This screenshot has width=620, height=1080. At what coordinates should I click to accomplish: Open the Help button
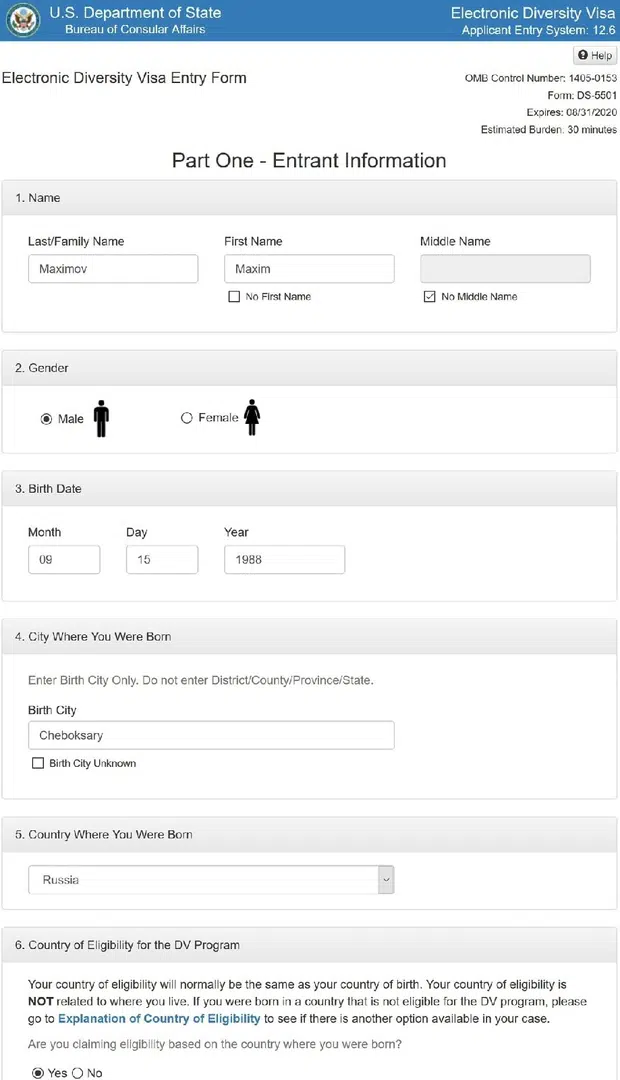[x=595, y=55]
